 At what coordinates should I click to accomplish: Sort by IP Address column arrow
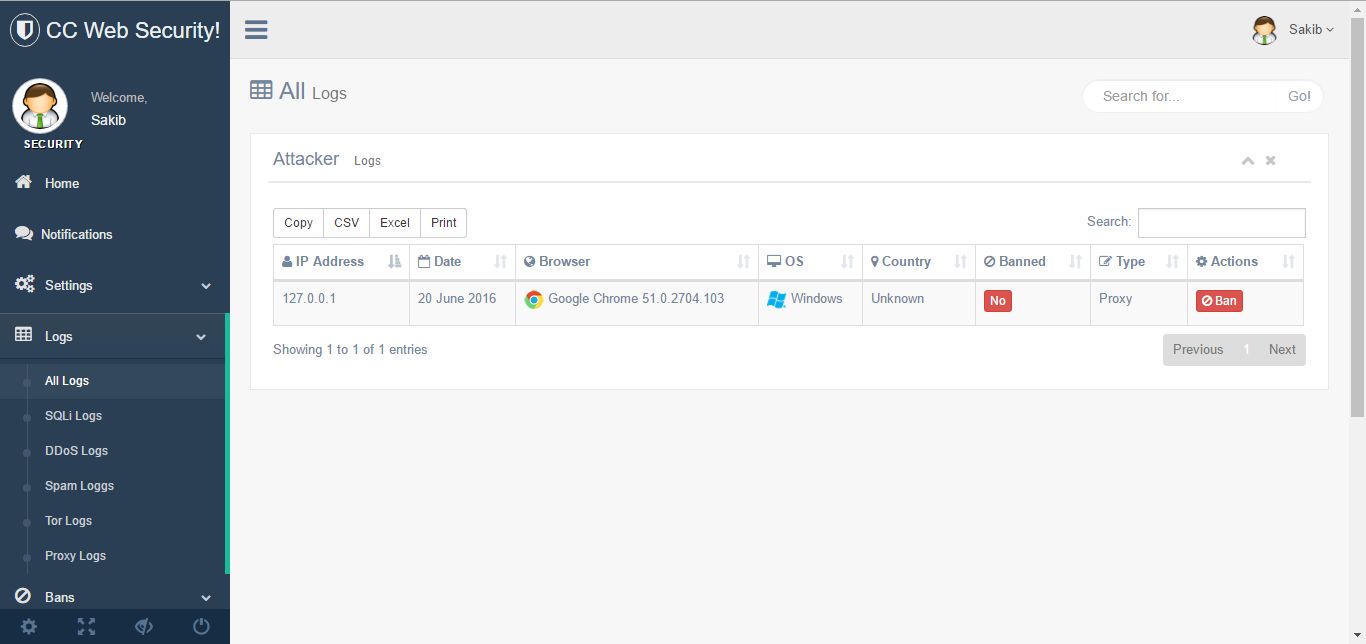[x=394, y=261]
